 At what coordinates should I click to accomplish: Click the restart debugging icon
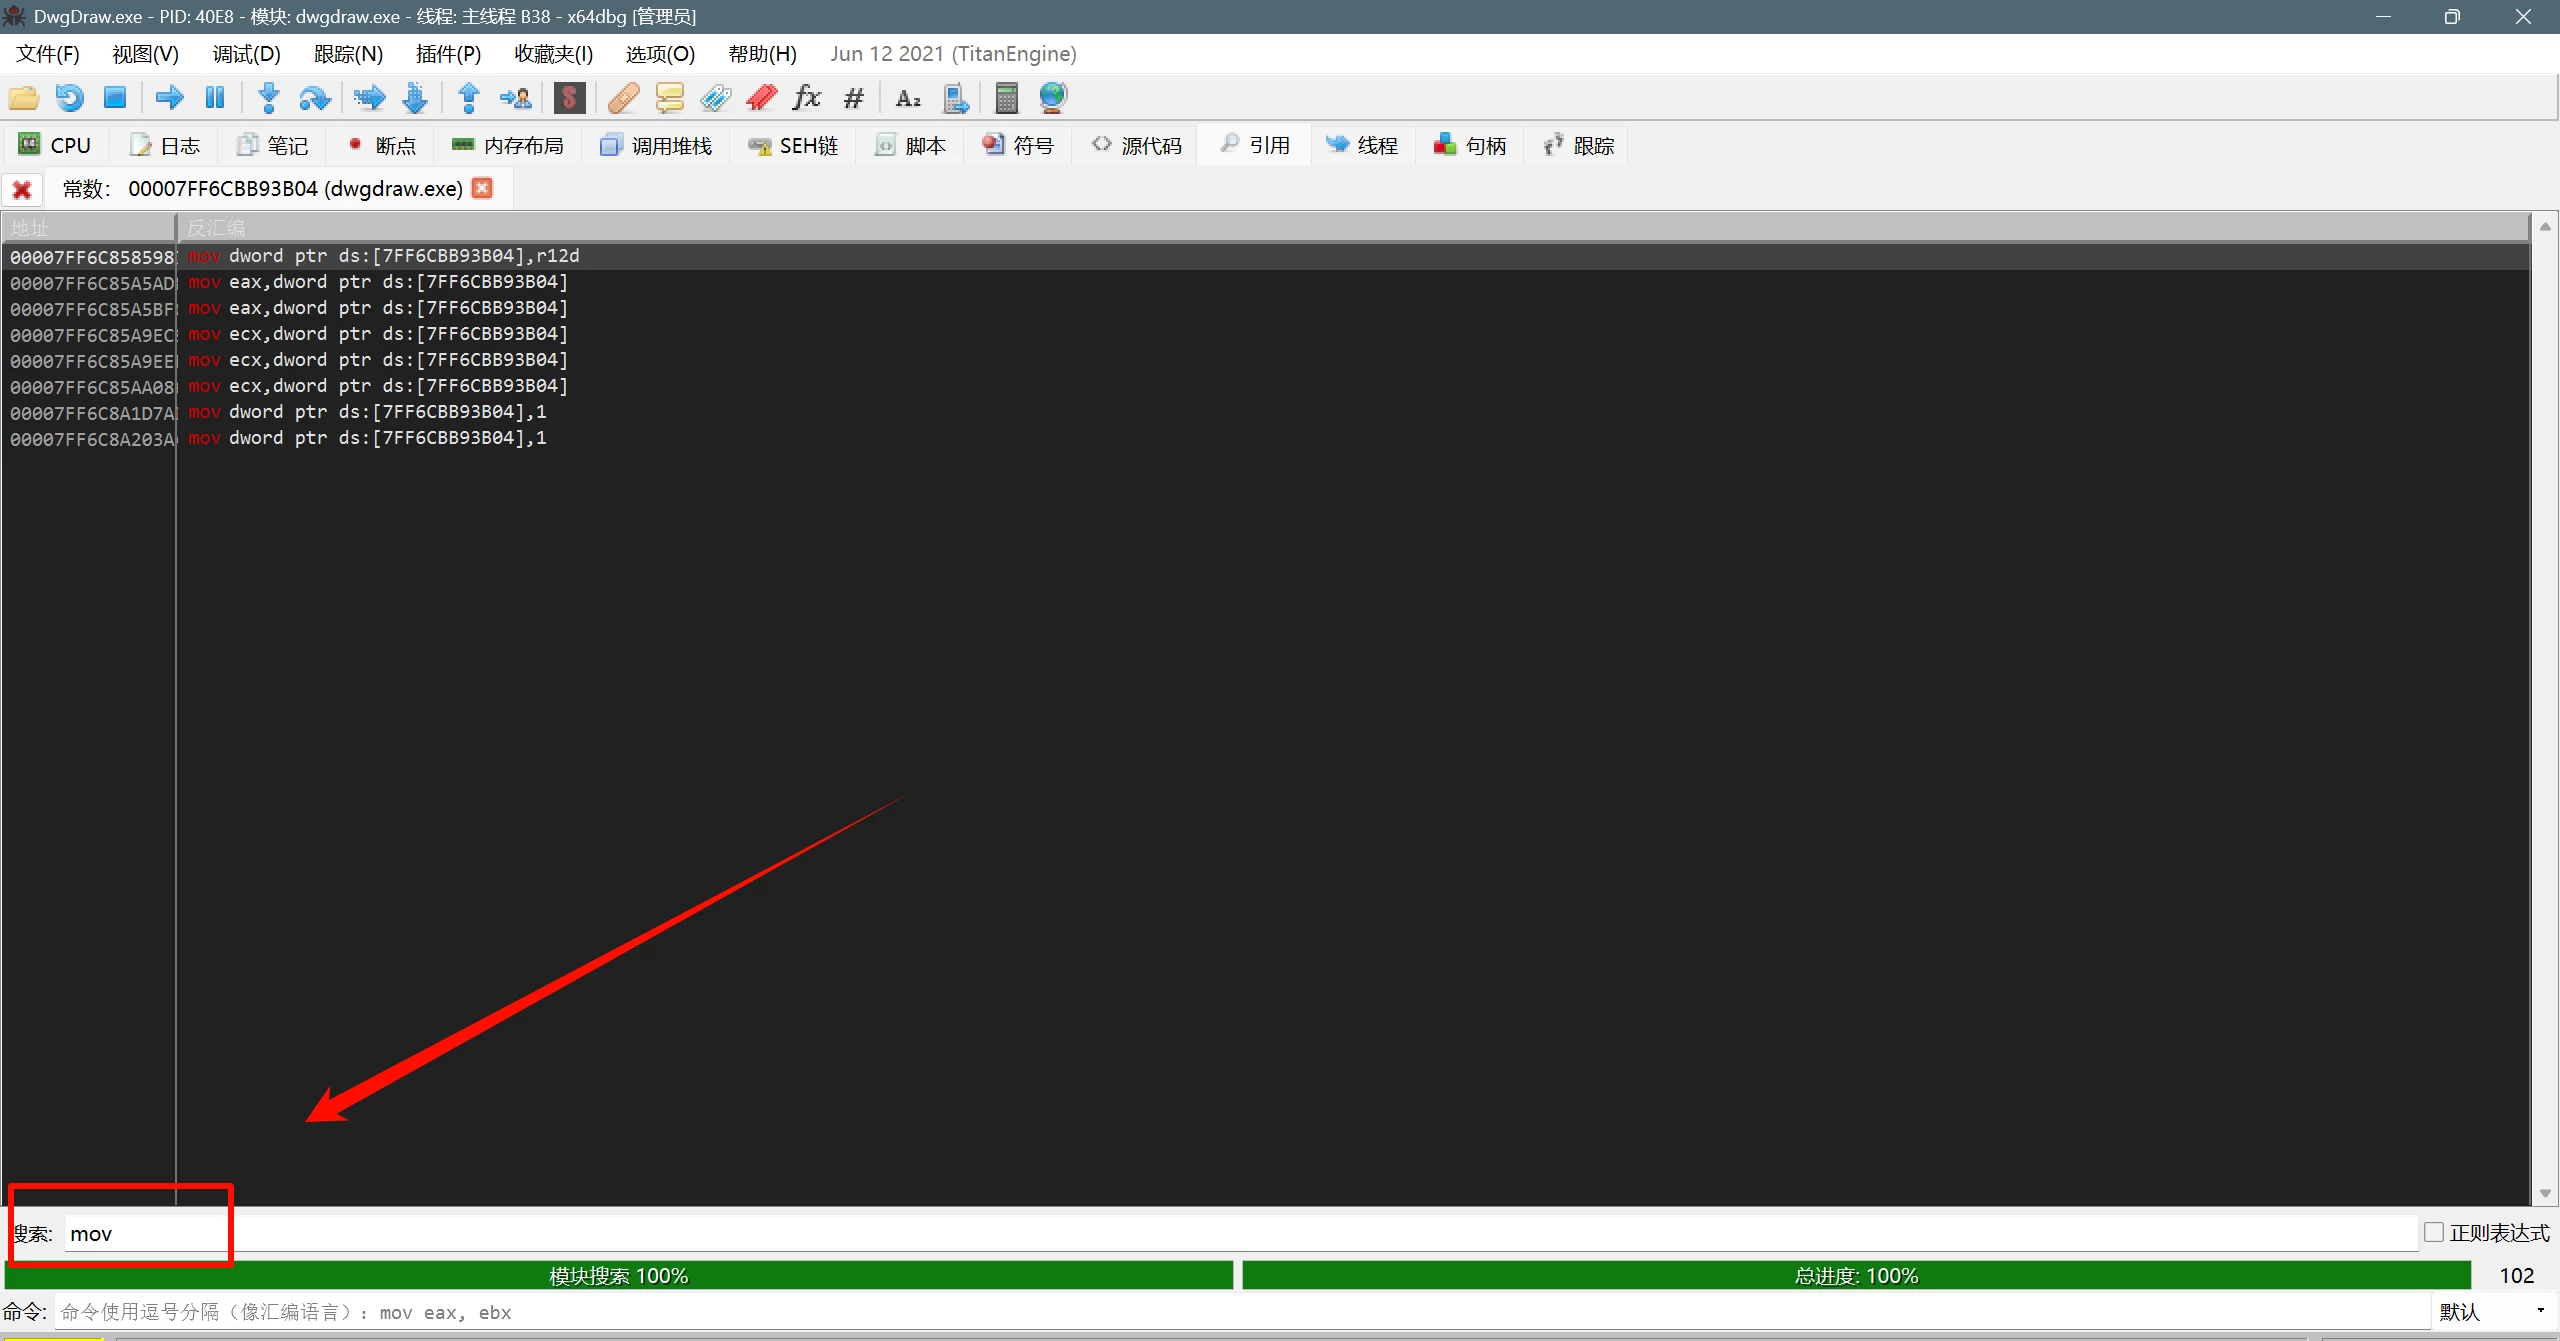click(x=69, y=98)
